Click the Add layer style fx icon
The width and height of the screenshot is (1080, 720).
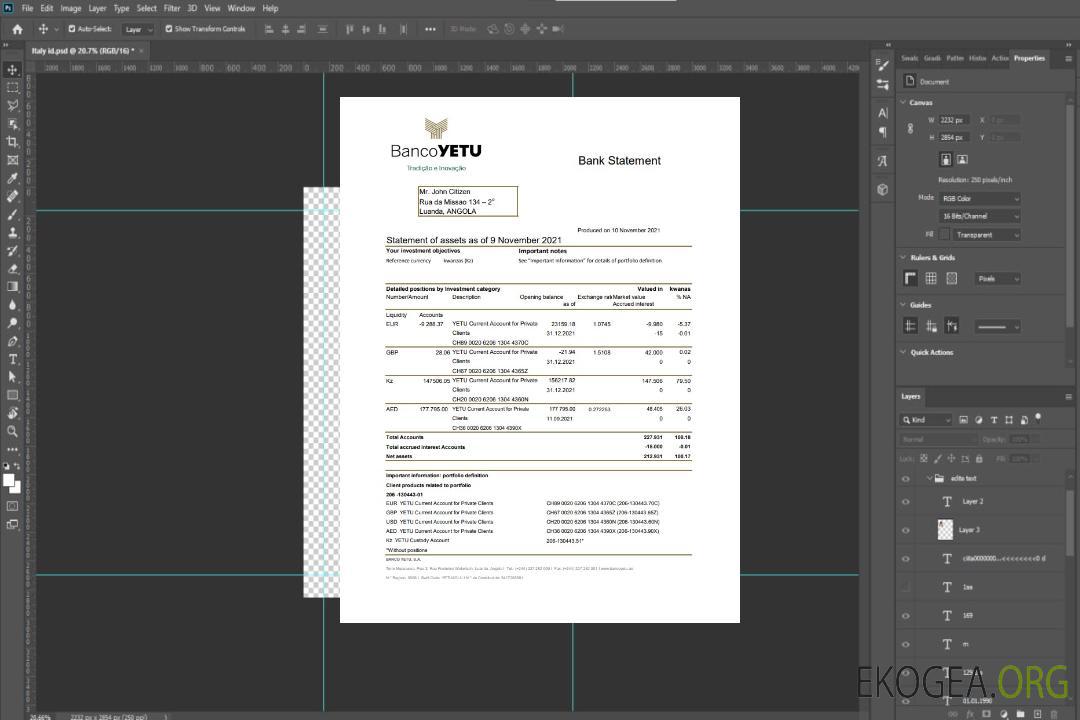coord(970,714)
